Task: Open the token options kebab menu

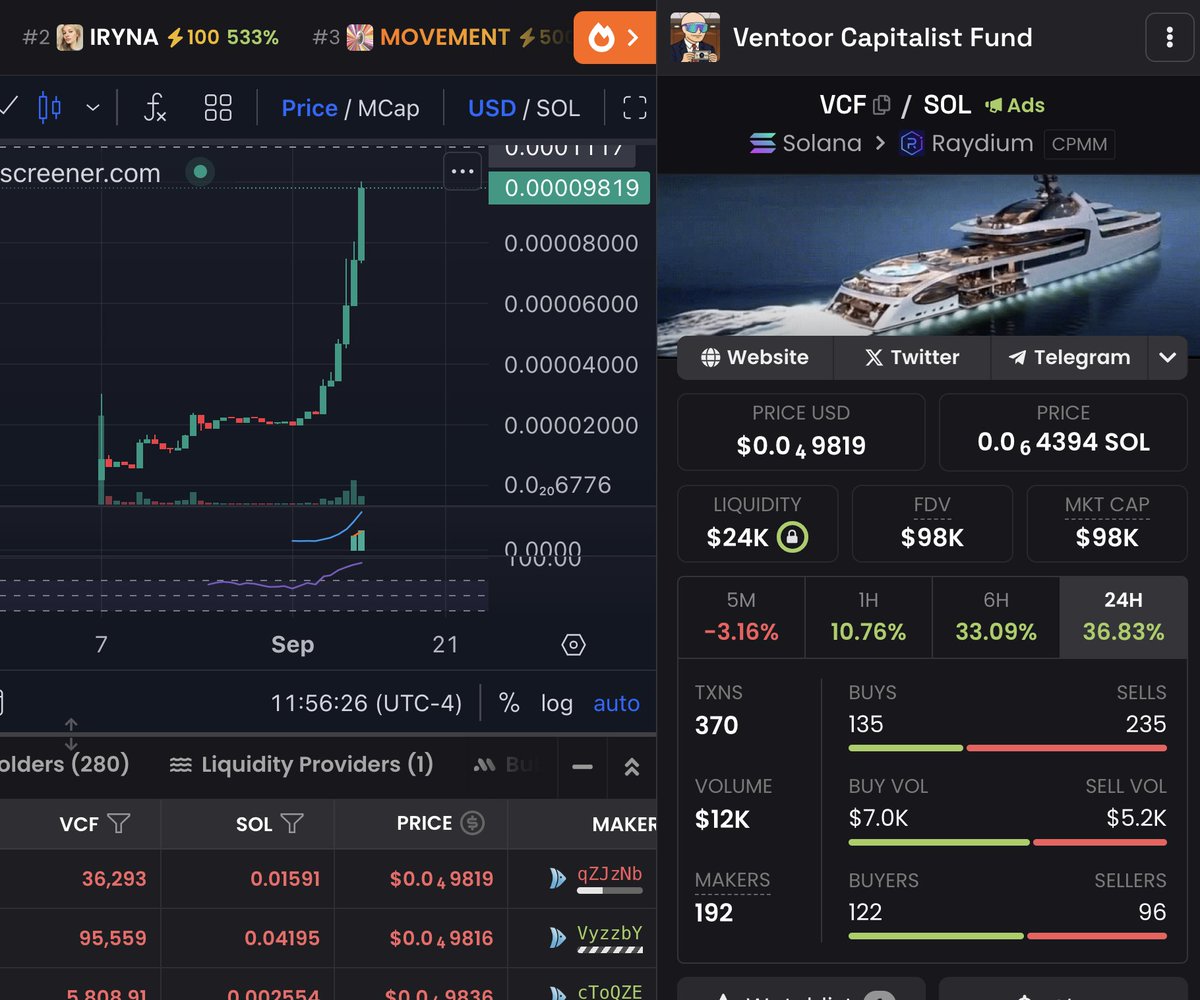Action: point(1169,38)
